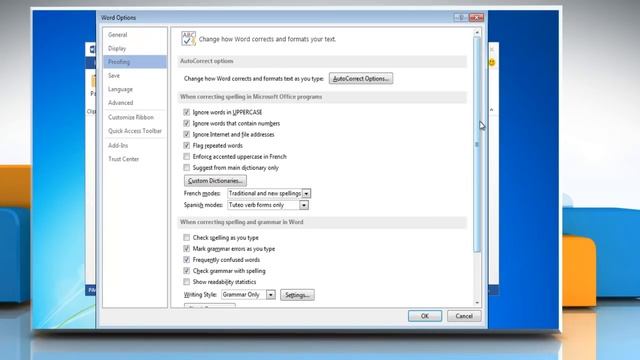Open the Customize Ribbon category
640x360 pixels.
[131, 118]
